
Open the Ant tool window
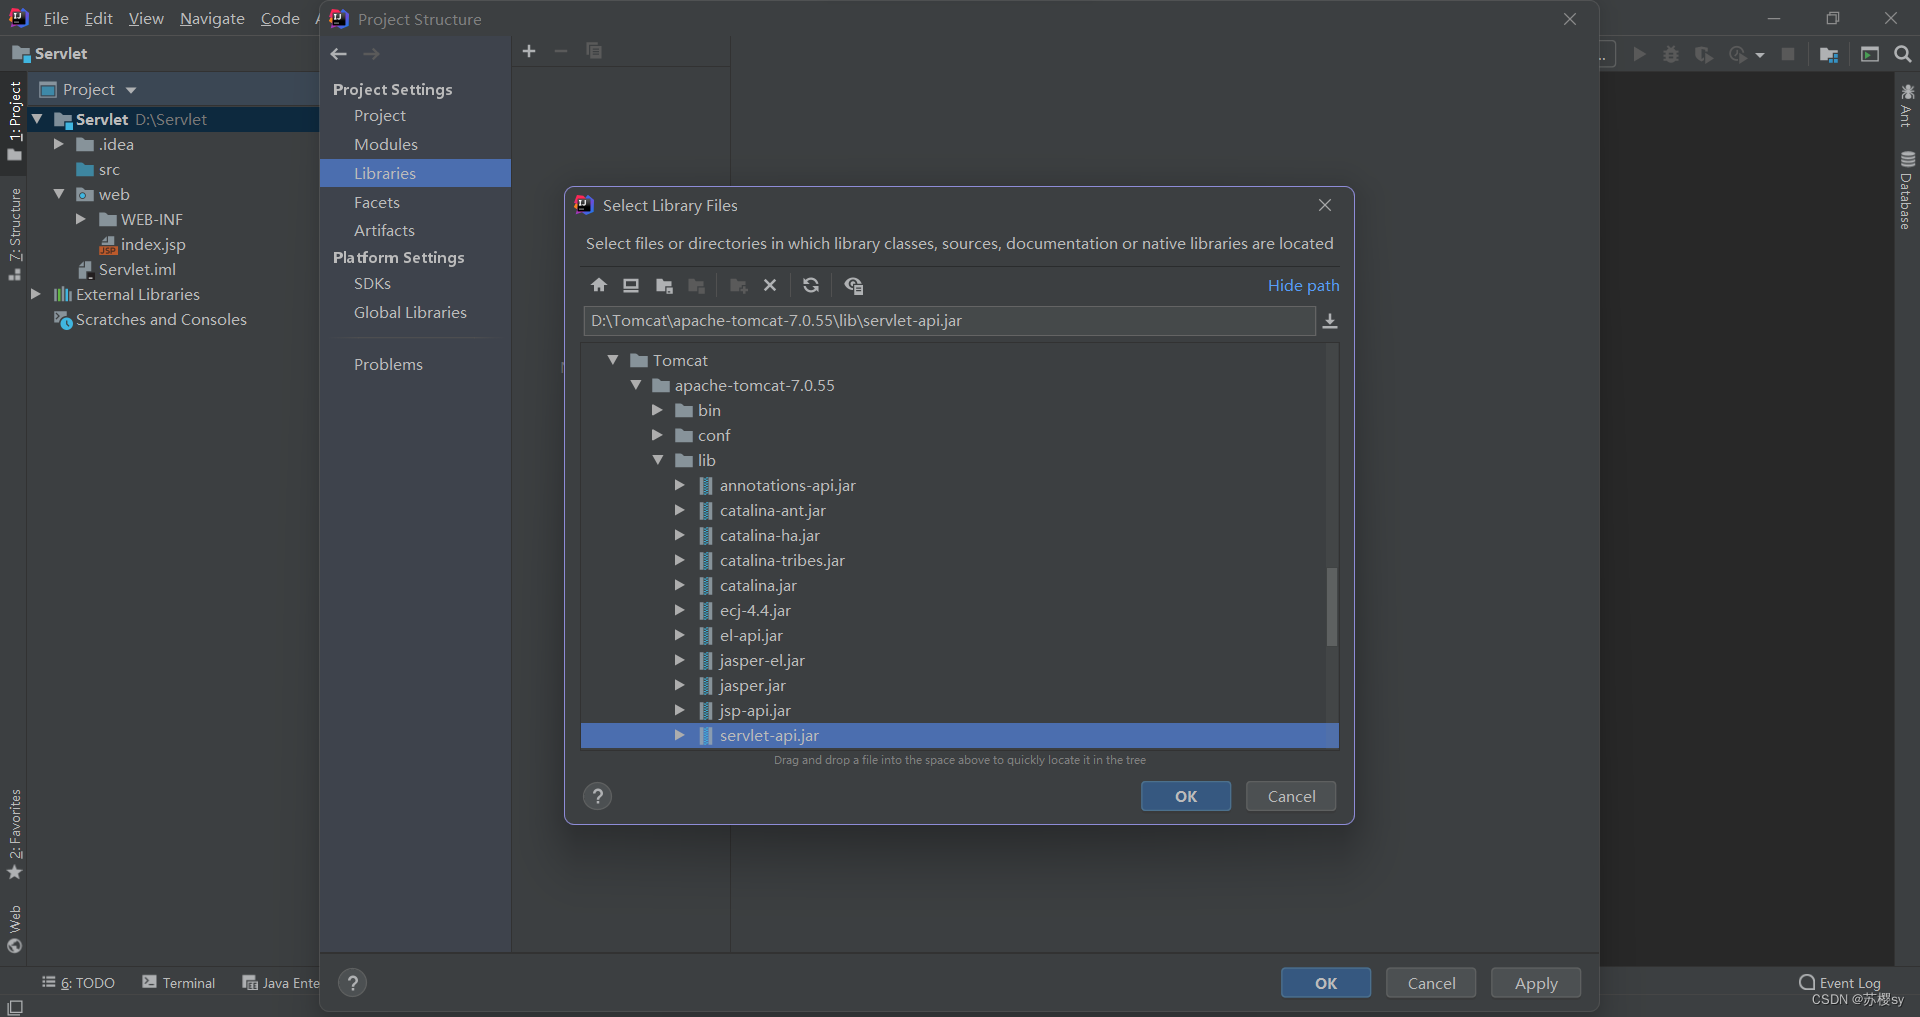(1907, 106)
